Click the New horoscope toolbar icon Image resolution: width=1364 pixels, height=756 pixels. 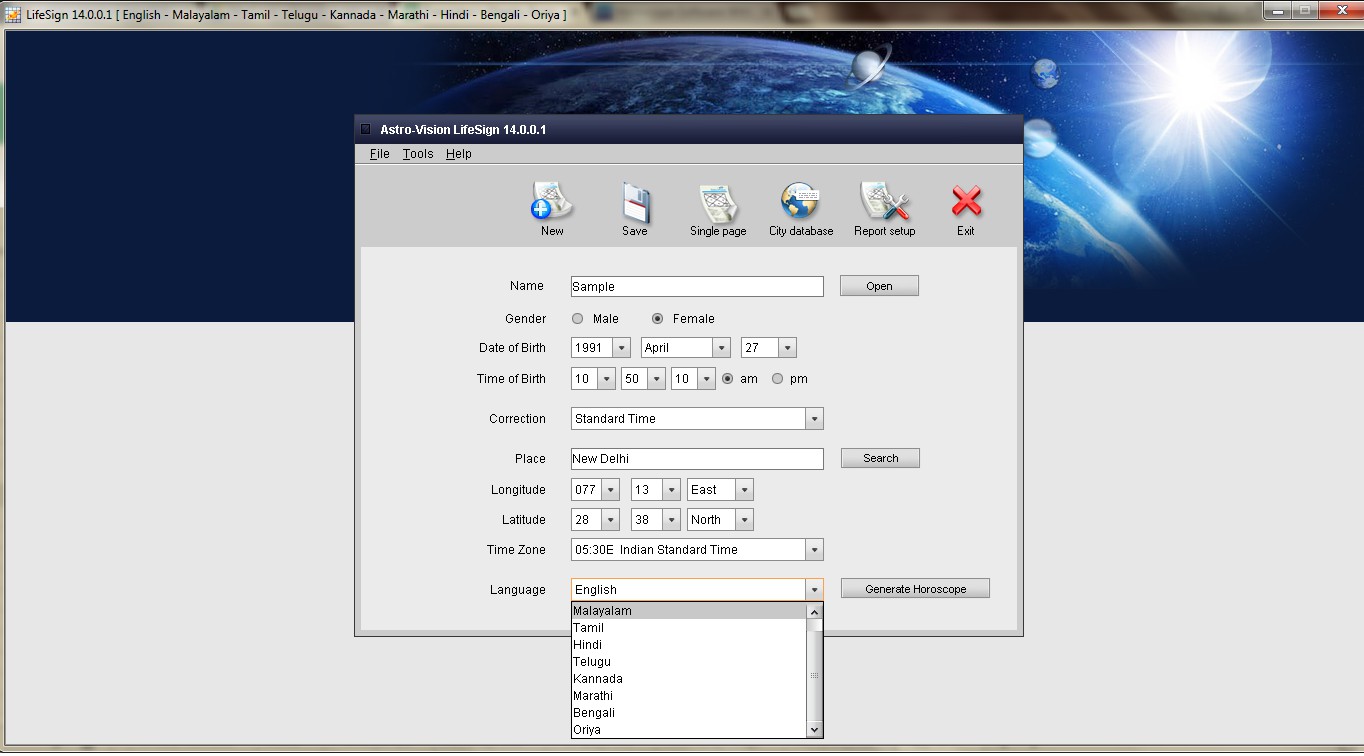551,203
